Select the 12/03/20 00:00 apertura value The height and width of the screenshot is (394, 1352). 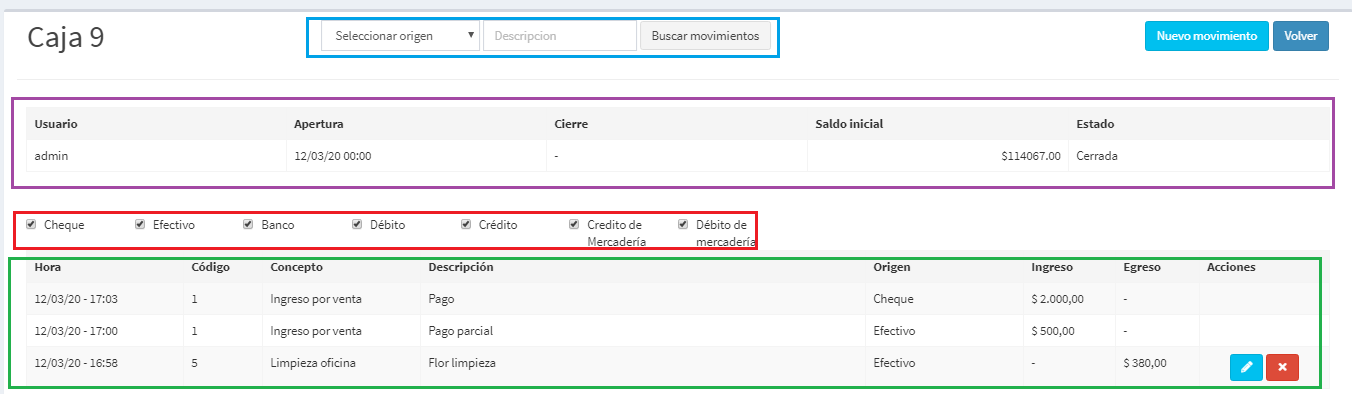[x=333, y=156]
